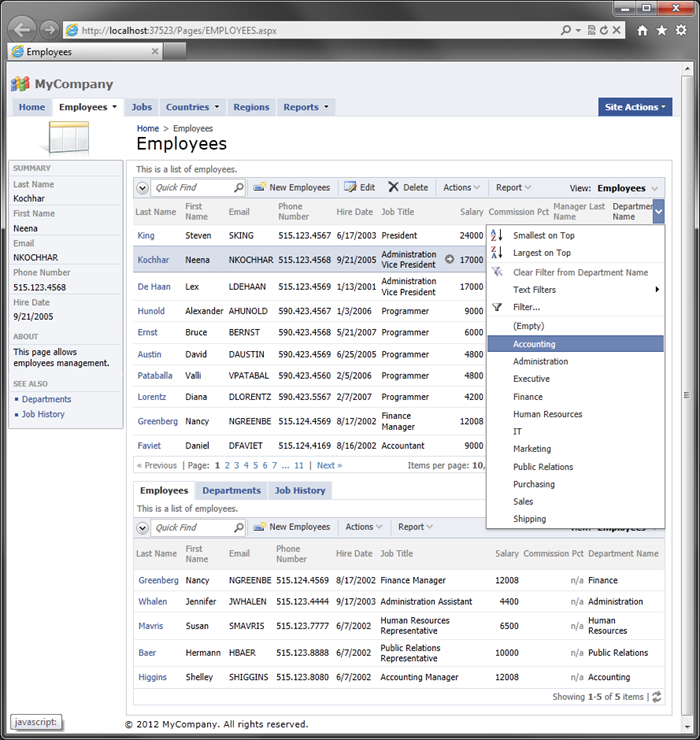The width and height of the screenshot is (700, 740).
Task: Go to Home in navigation bar
Action: coord(32,107)
